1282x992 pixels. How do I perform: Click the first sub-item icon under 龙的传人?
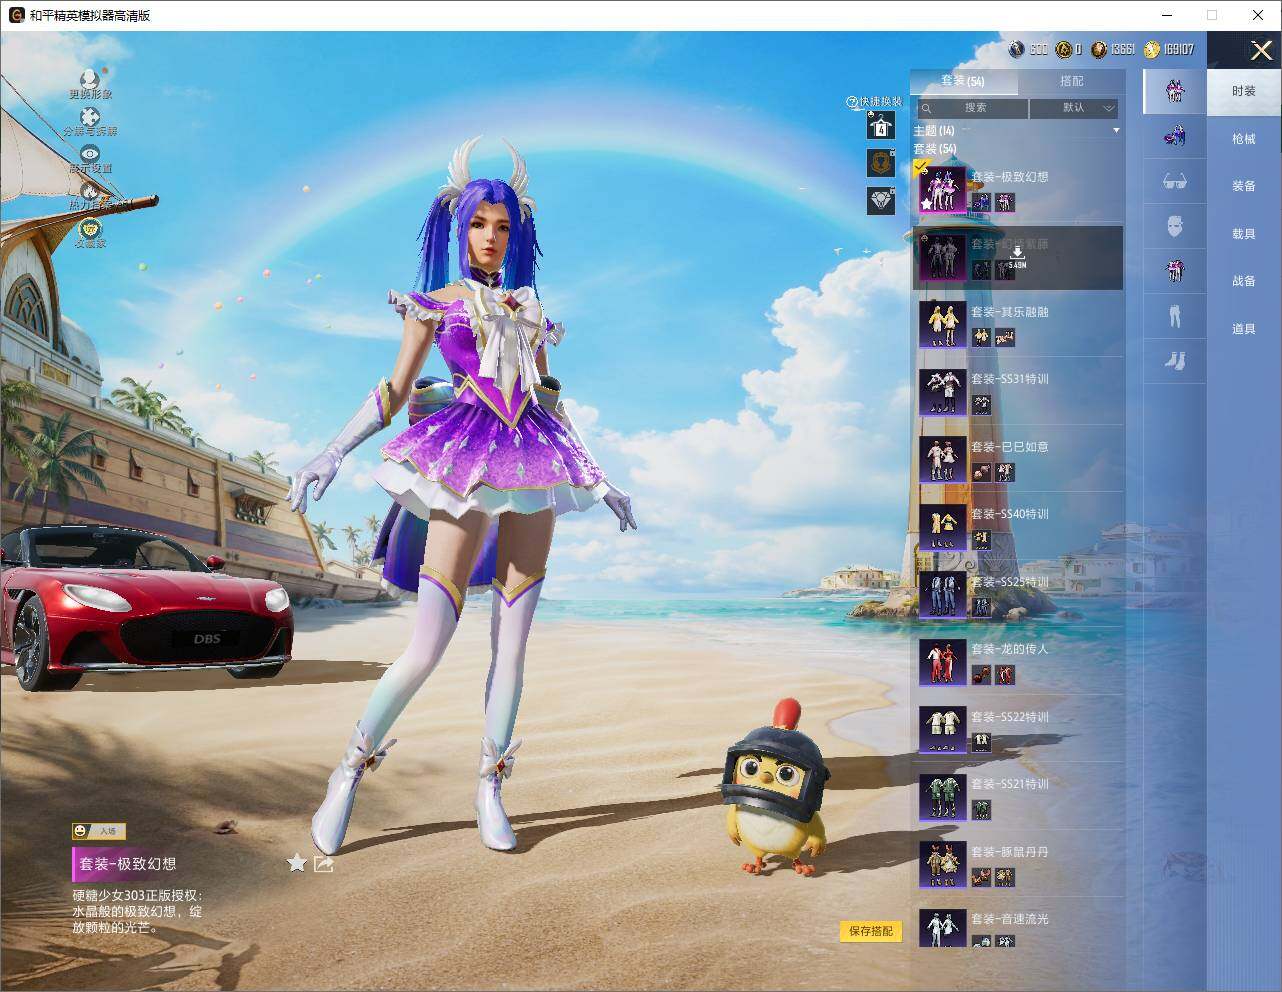(x=982, y=675)
